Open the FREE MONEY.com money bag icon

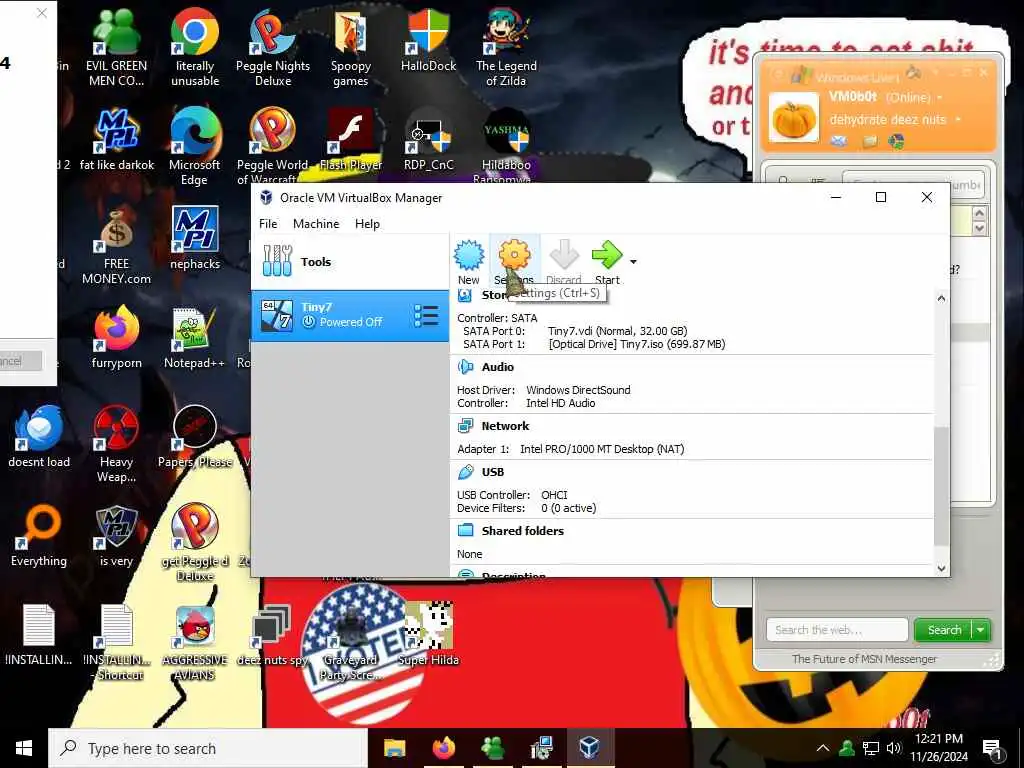click(x=116, y=247)
